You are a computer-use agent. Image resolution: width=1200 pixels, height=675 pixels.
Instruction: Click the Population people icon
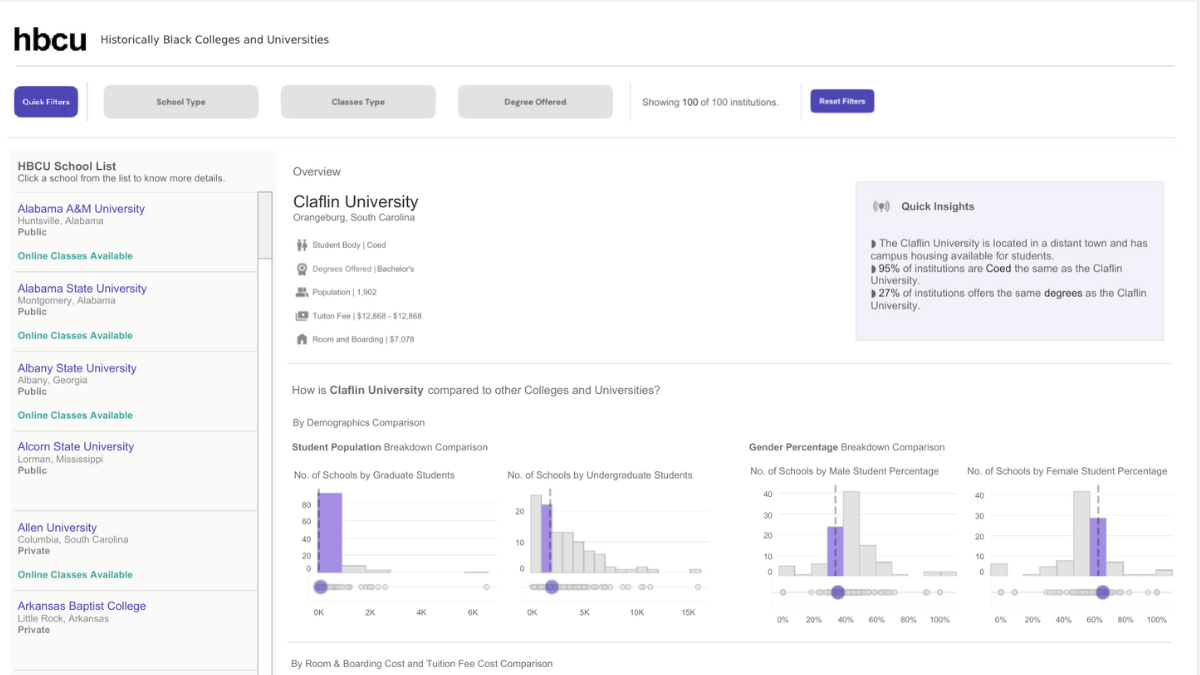pos(300,292)
